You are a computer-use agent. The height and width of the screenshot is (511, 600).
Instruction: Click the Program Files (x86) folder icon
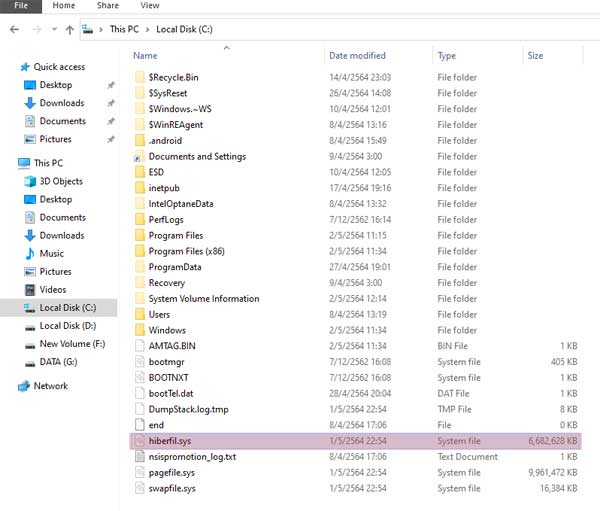pyautogui.click(x=139, y=251)
